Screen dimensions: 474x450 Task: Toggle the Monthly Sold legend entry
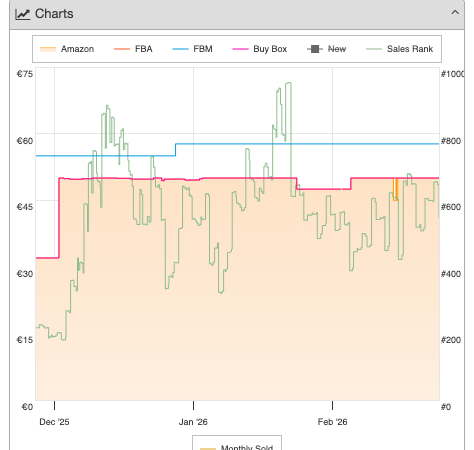pyautogui.click(x=237, y=447)
